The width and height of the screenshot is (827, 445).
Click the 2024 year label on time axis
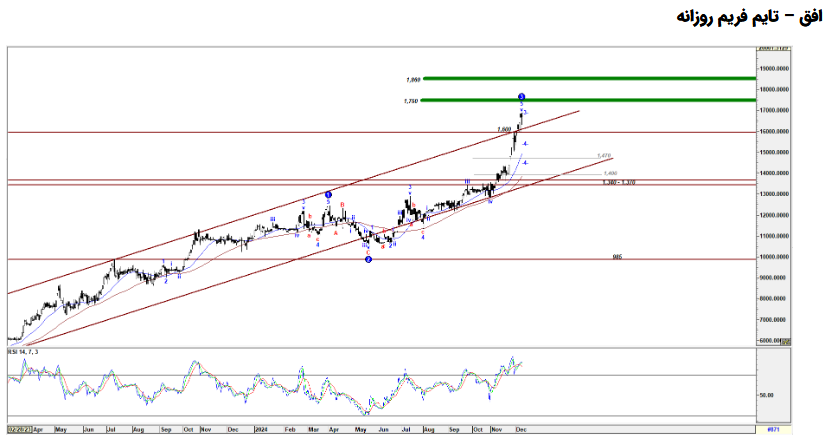coord(262,428)
